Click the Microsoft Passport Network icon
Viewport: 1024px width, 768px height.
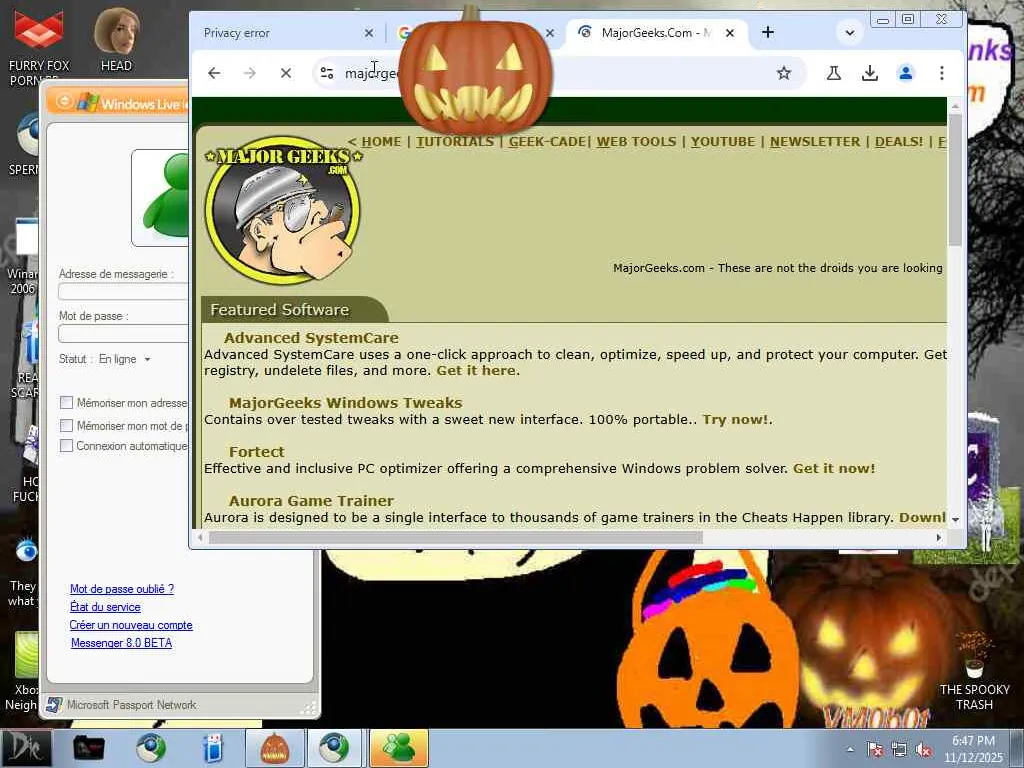pyautogui.click(x=54, y=705)
